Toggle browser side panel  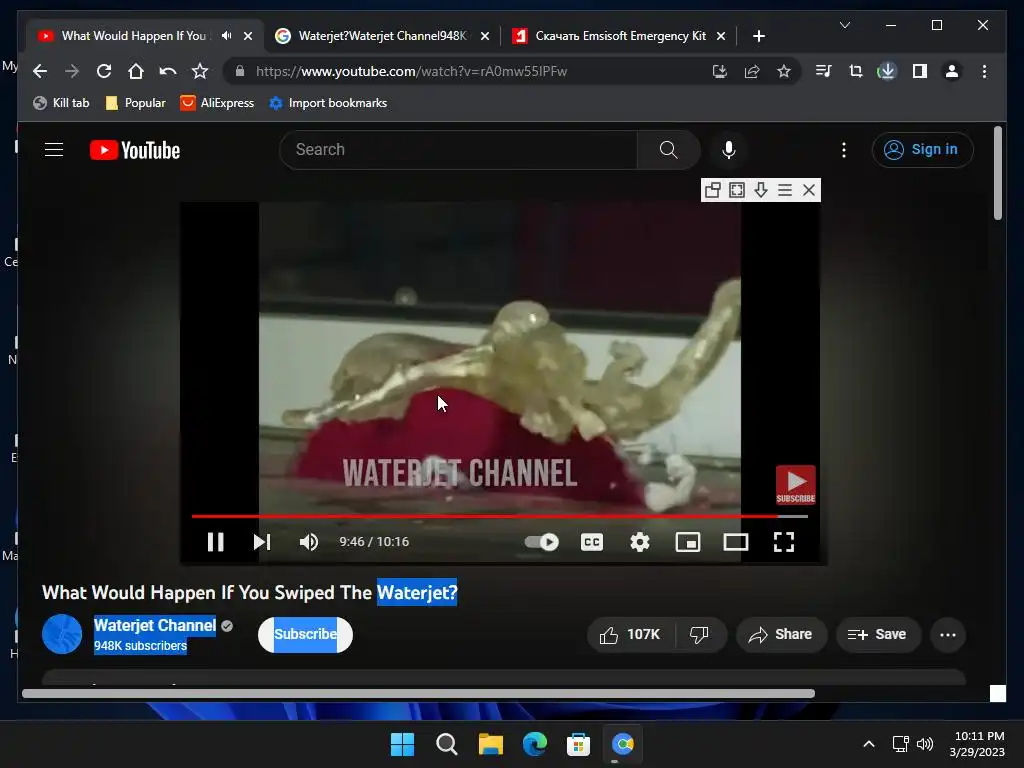tap(920, 71)
